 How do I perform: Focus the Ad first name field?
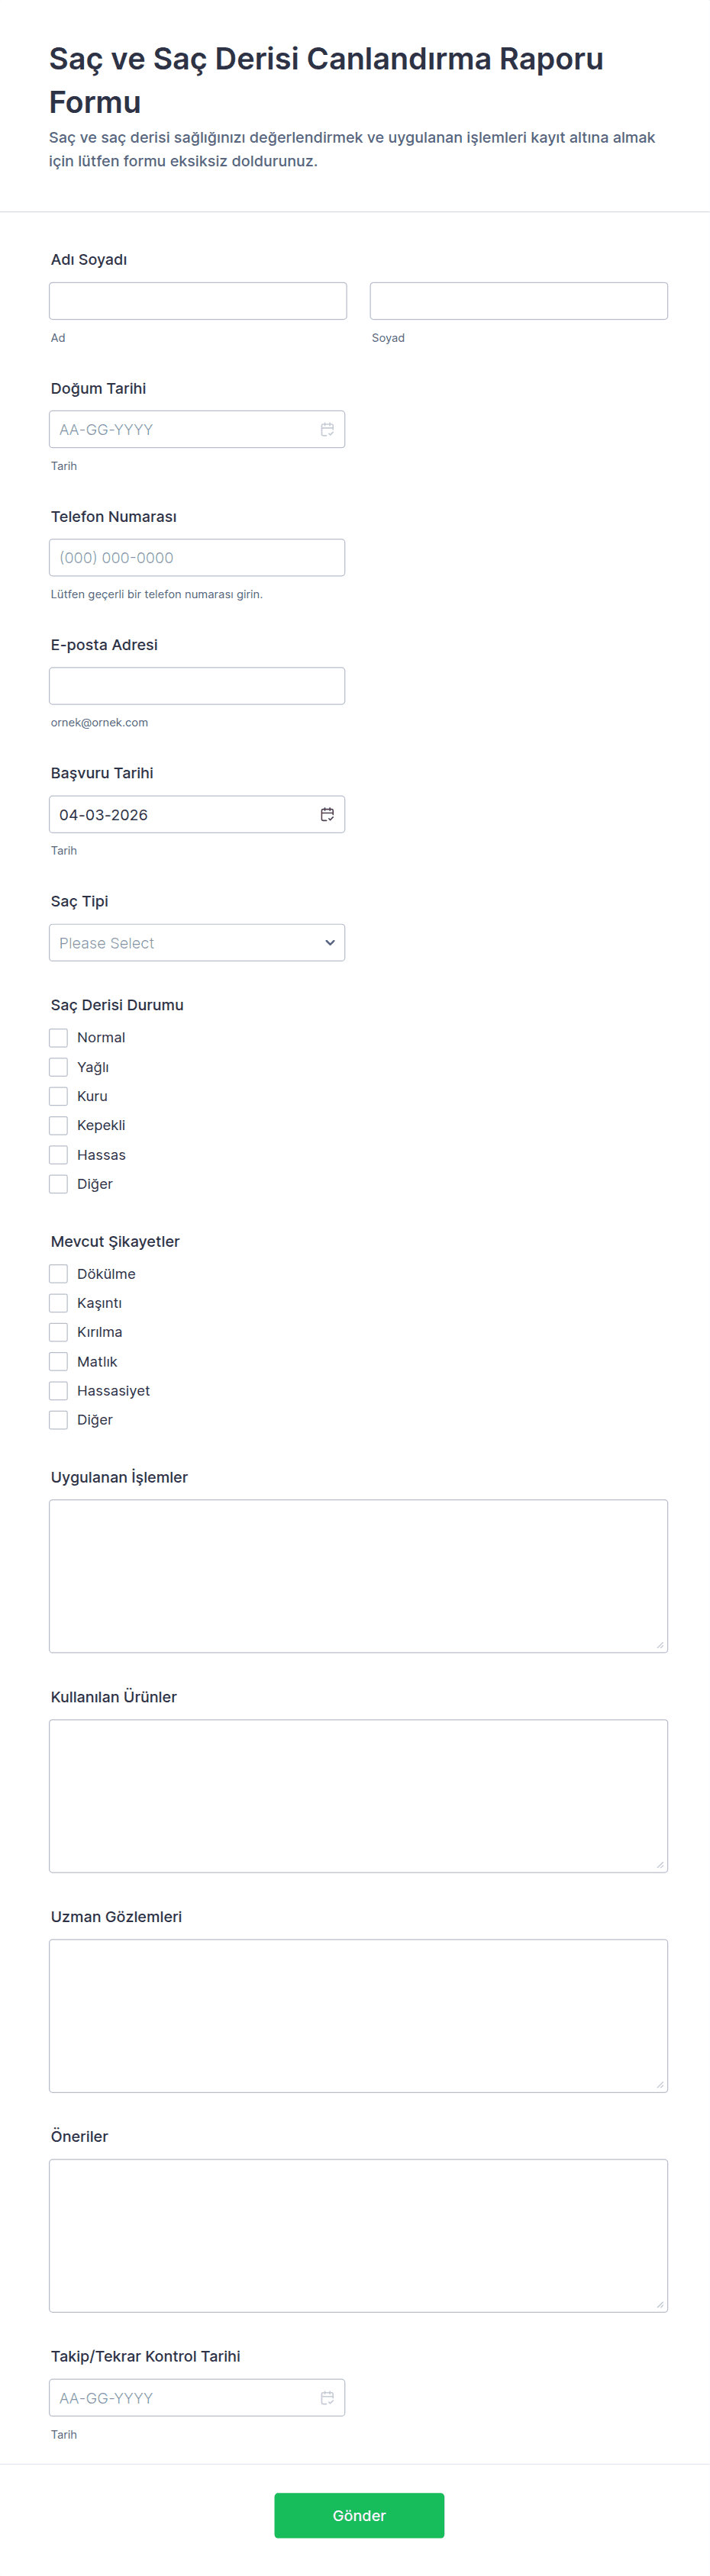coord(198,301)
